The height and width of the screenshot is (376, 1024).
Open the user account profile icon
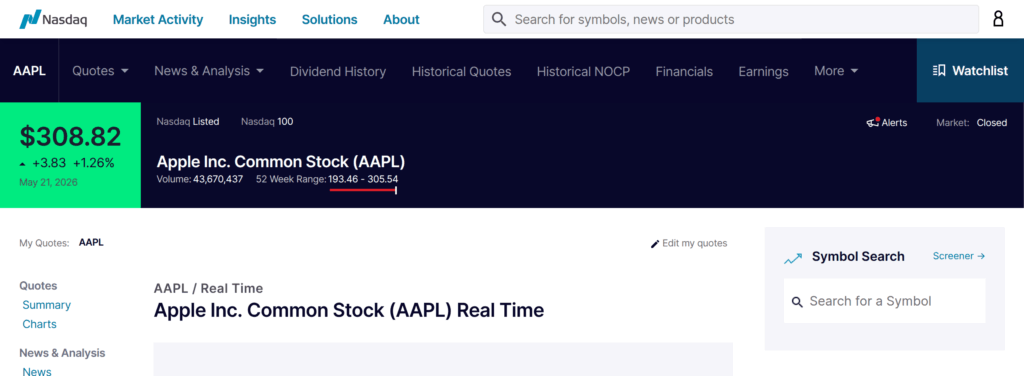point(998,19)
